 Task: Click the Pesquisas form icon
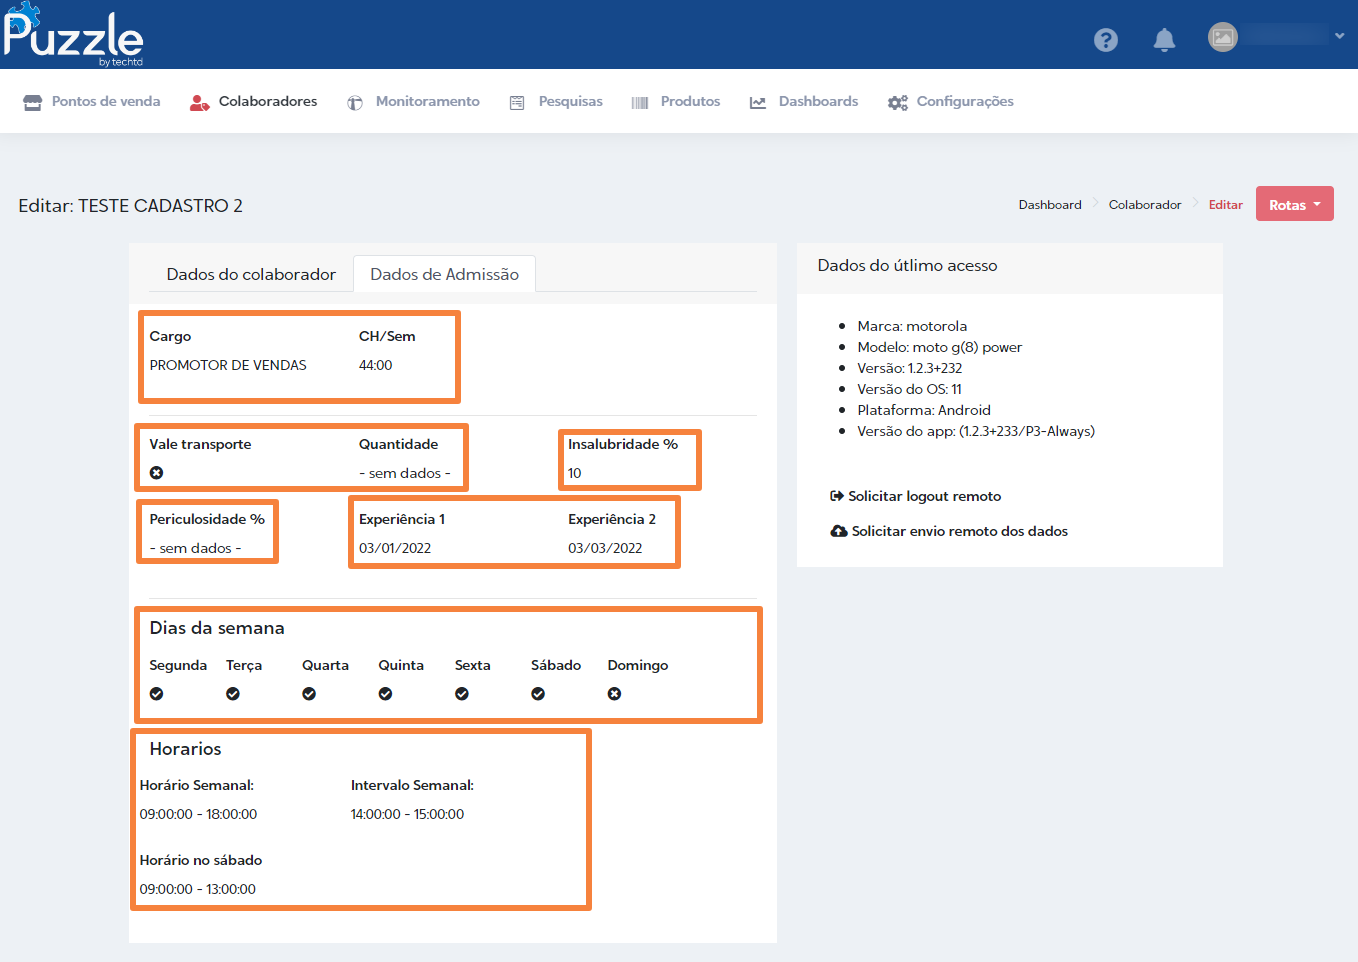[517, 102]
